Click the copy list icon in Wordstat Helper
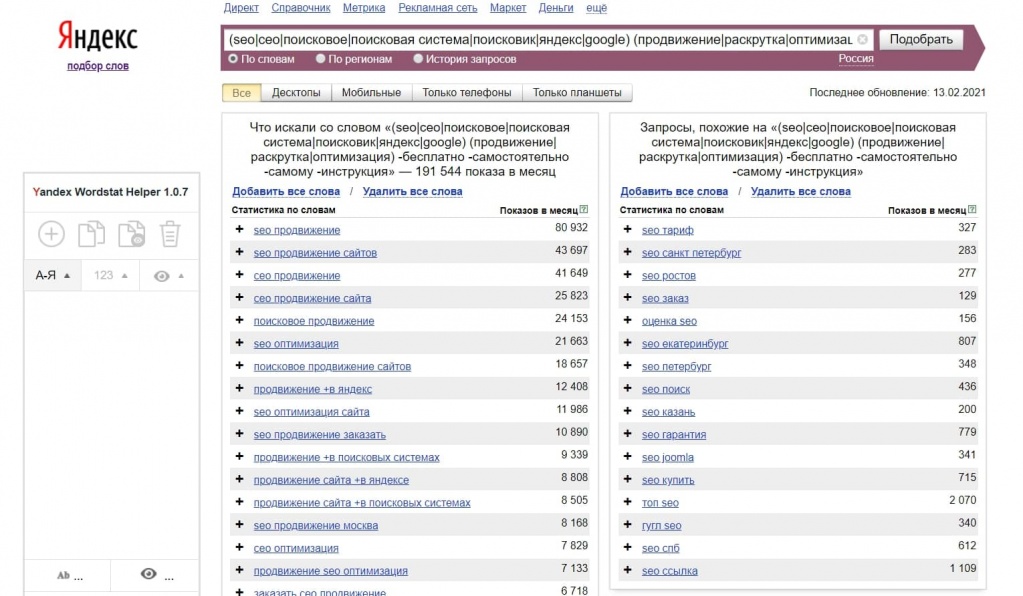Screen dimensions: 1023x596 pyautogui.click(x=91, y=234)
